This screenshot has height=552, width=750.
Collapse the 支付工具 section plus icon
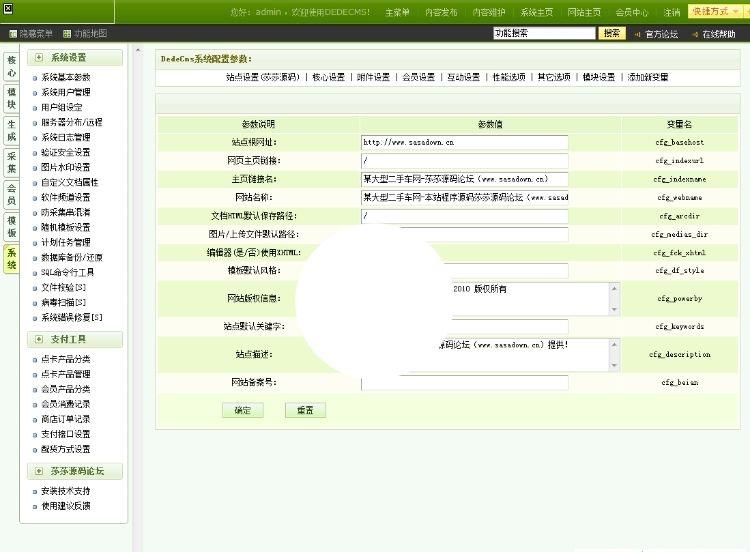coord(39,339)
